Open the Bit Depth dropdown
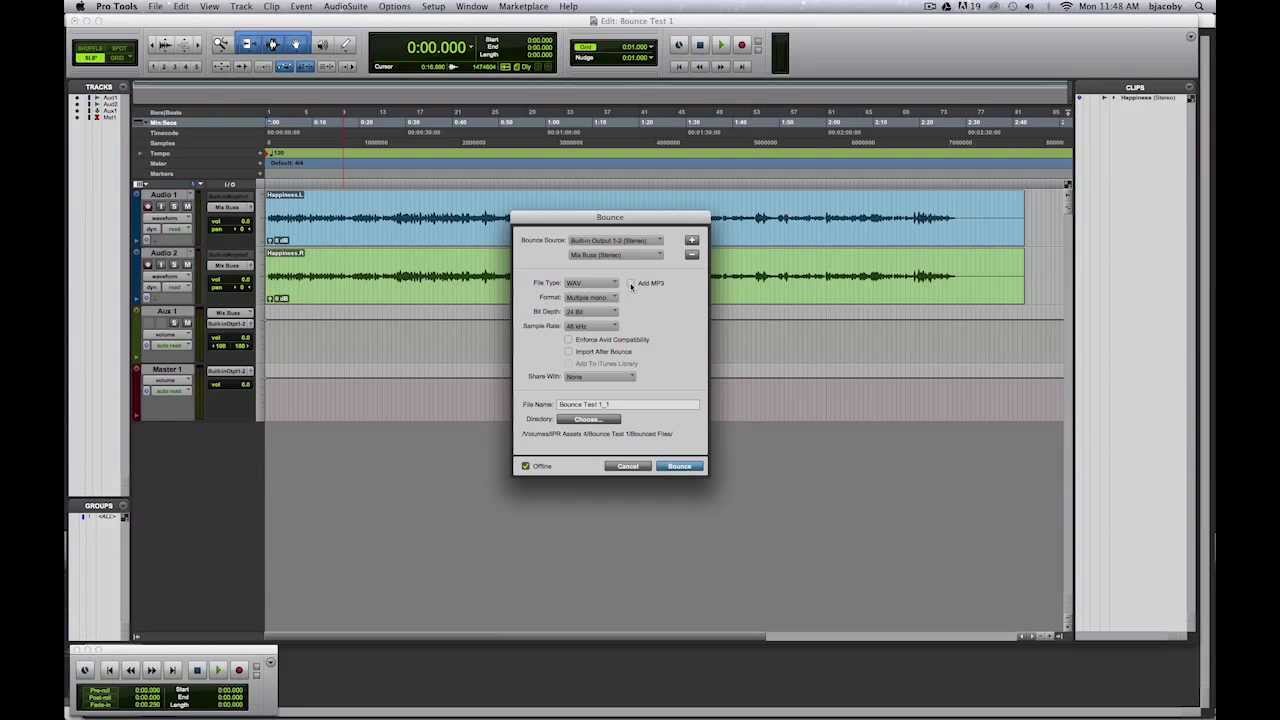Screen dimensions: 1280x720 (591, 312)
